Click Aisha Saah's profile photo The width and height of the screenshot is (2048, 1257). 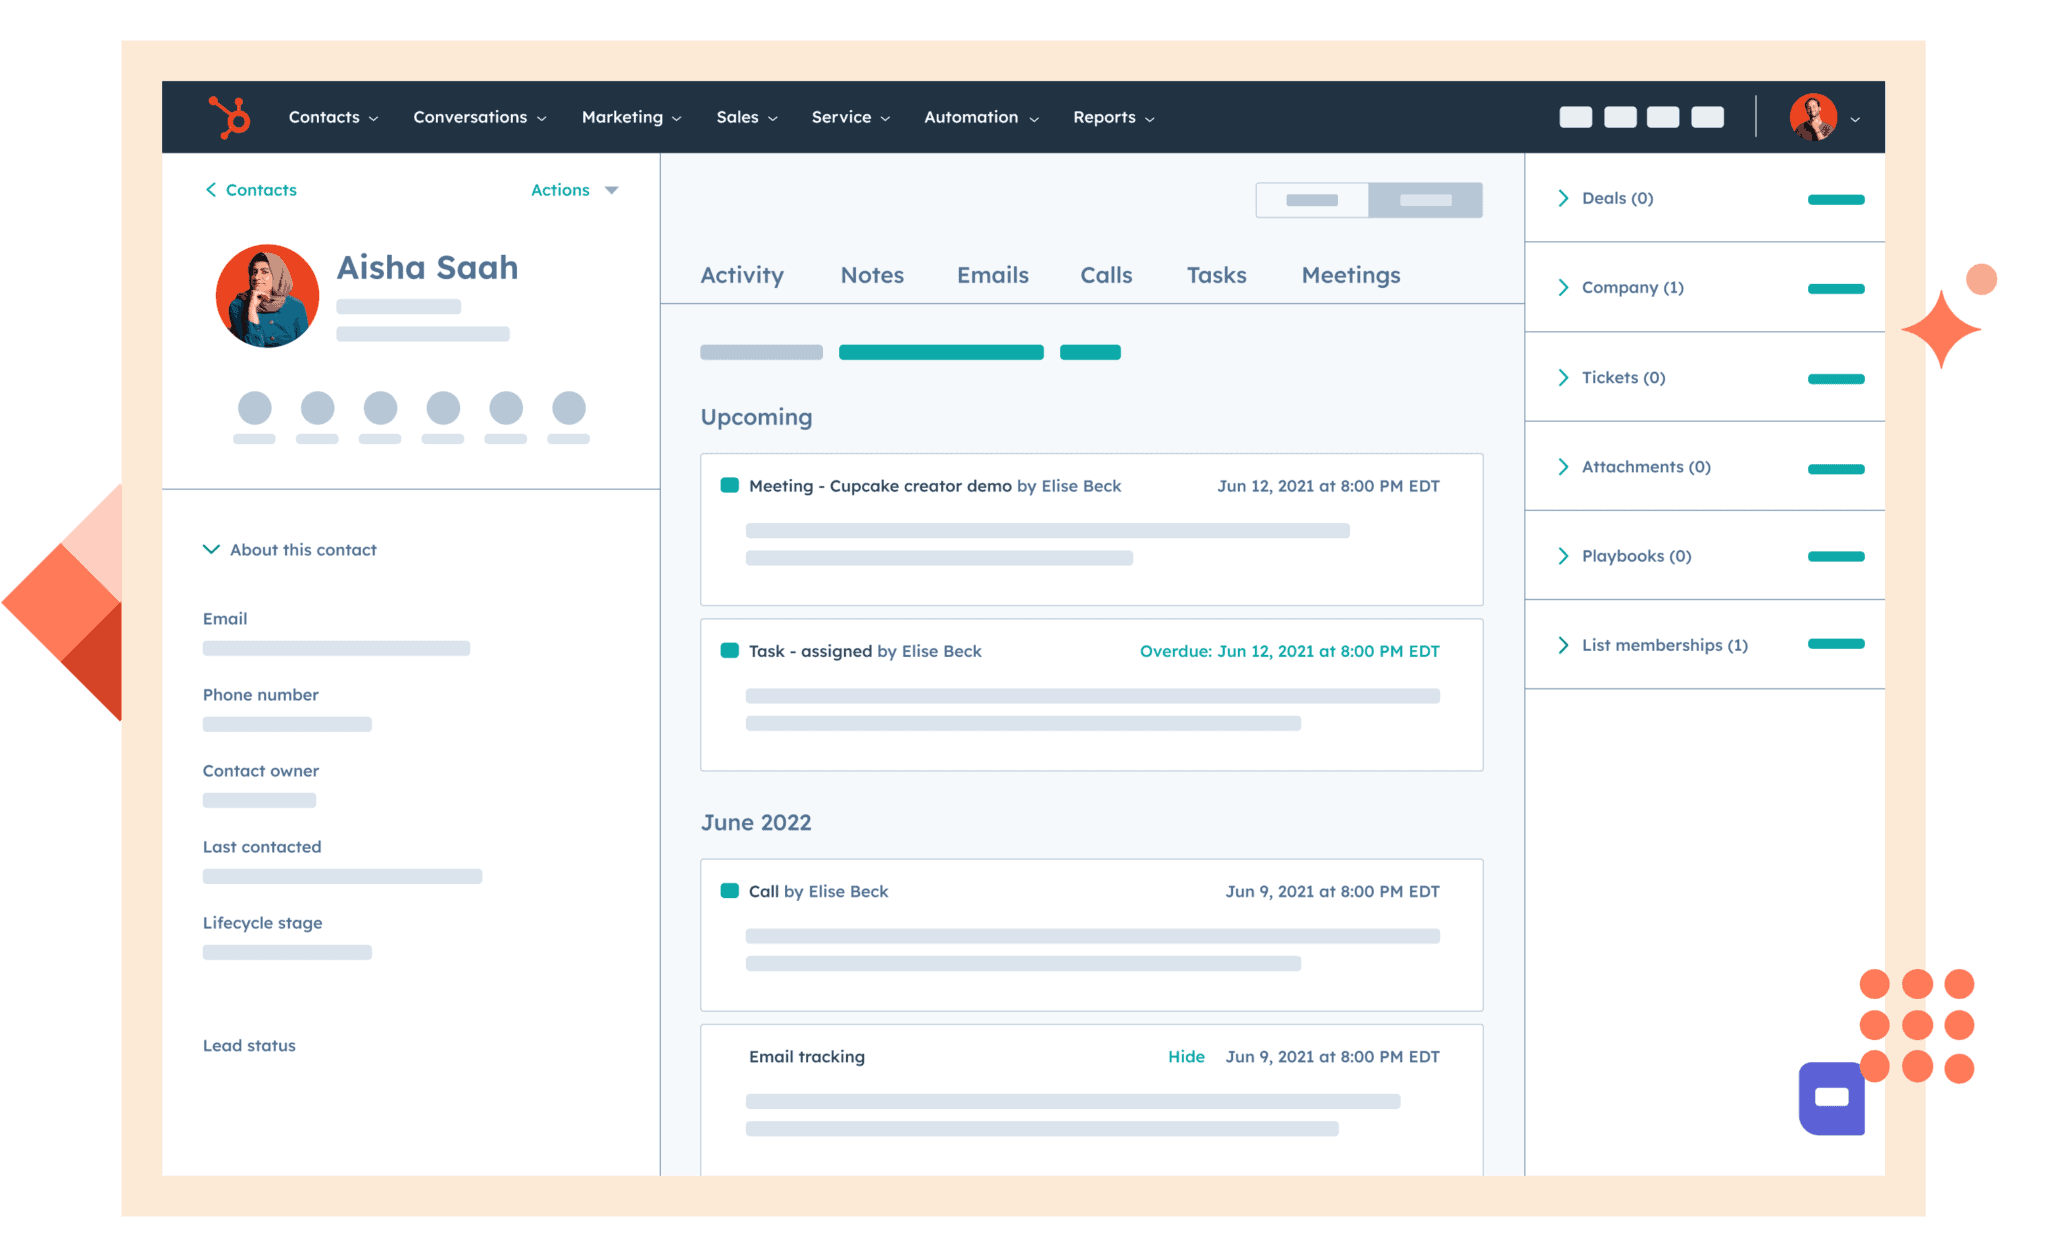coord(267,296)
